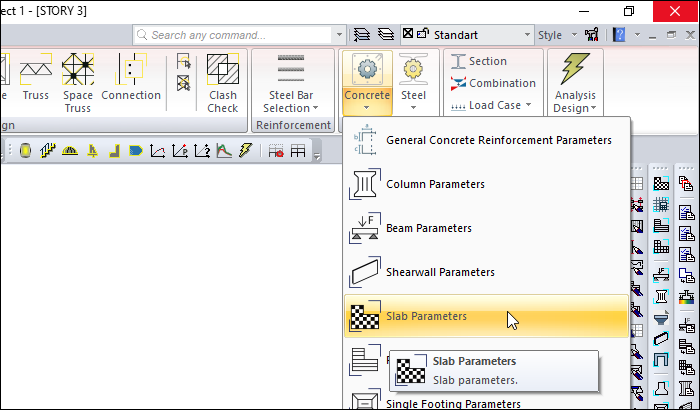Open the Load Case dropdown

487,105
